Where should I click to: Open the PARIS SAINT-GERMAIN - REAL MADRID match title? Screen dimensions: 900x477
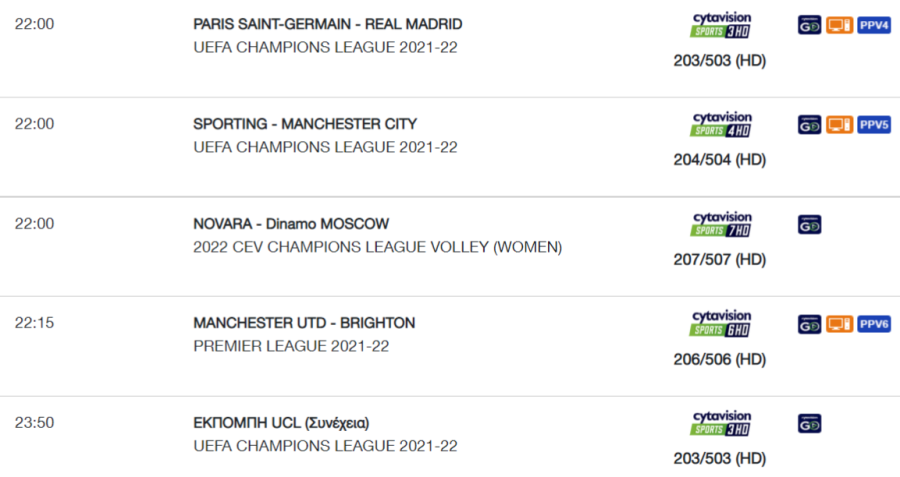[x=328, y=24]
